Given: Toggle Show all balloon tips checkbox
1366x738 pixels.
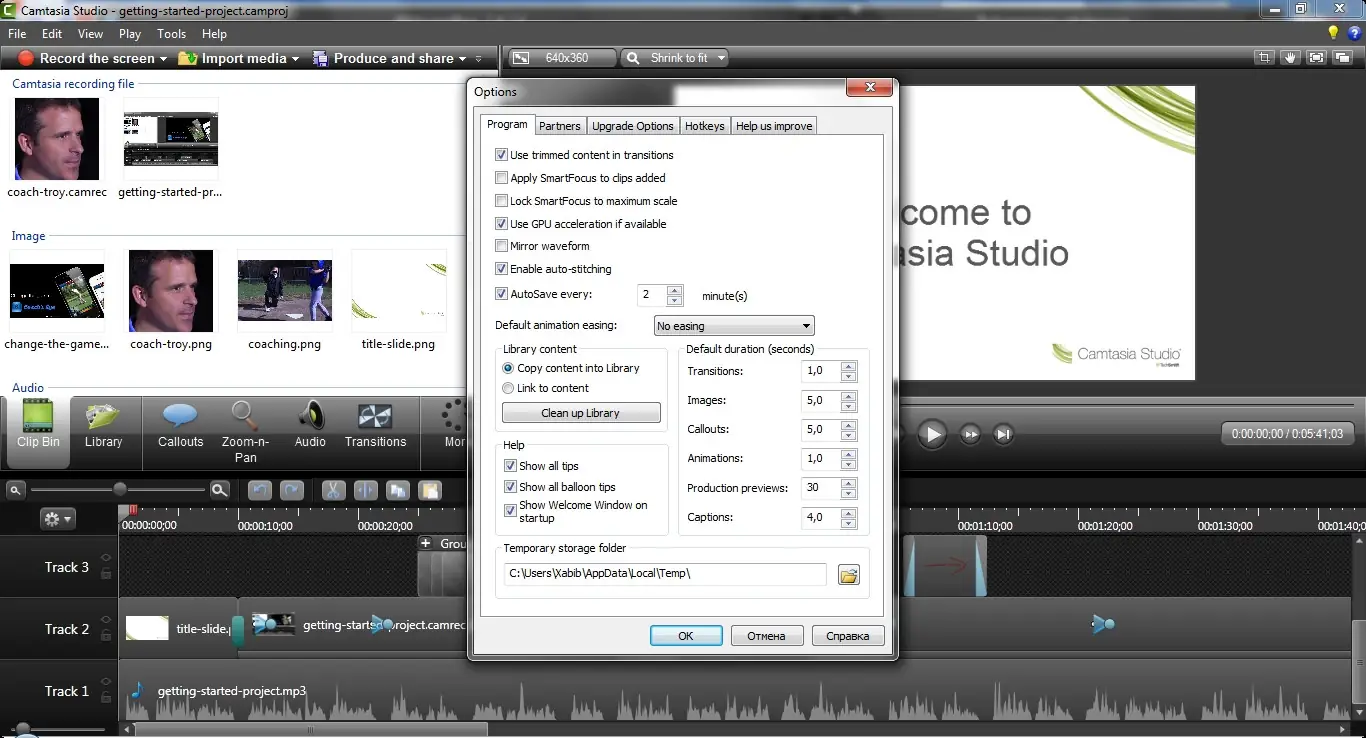Looking at the screenshot, I should click(x=511, y=487).
